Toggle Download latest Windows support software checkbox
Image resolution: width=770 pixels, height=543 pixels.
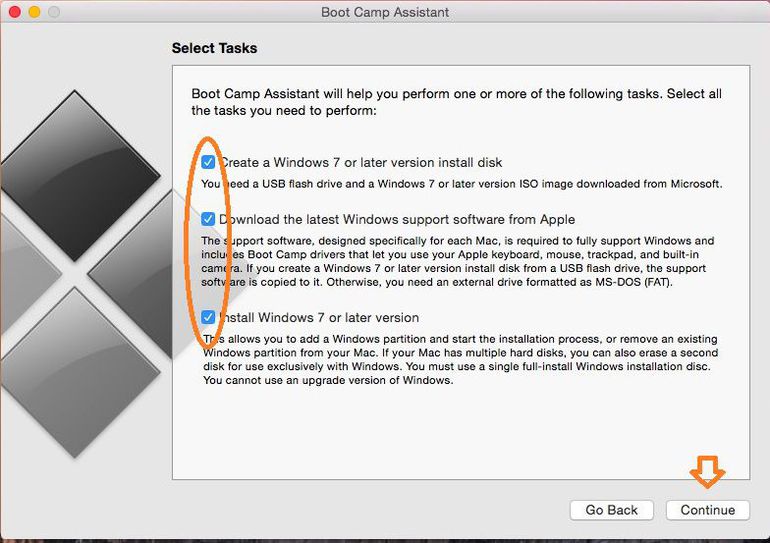click(x=208, y=219)
